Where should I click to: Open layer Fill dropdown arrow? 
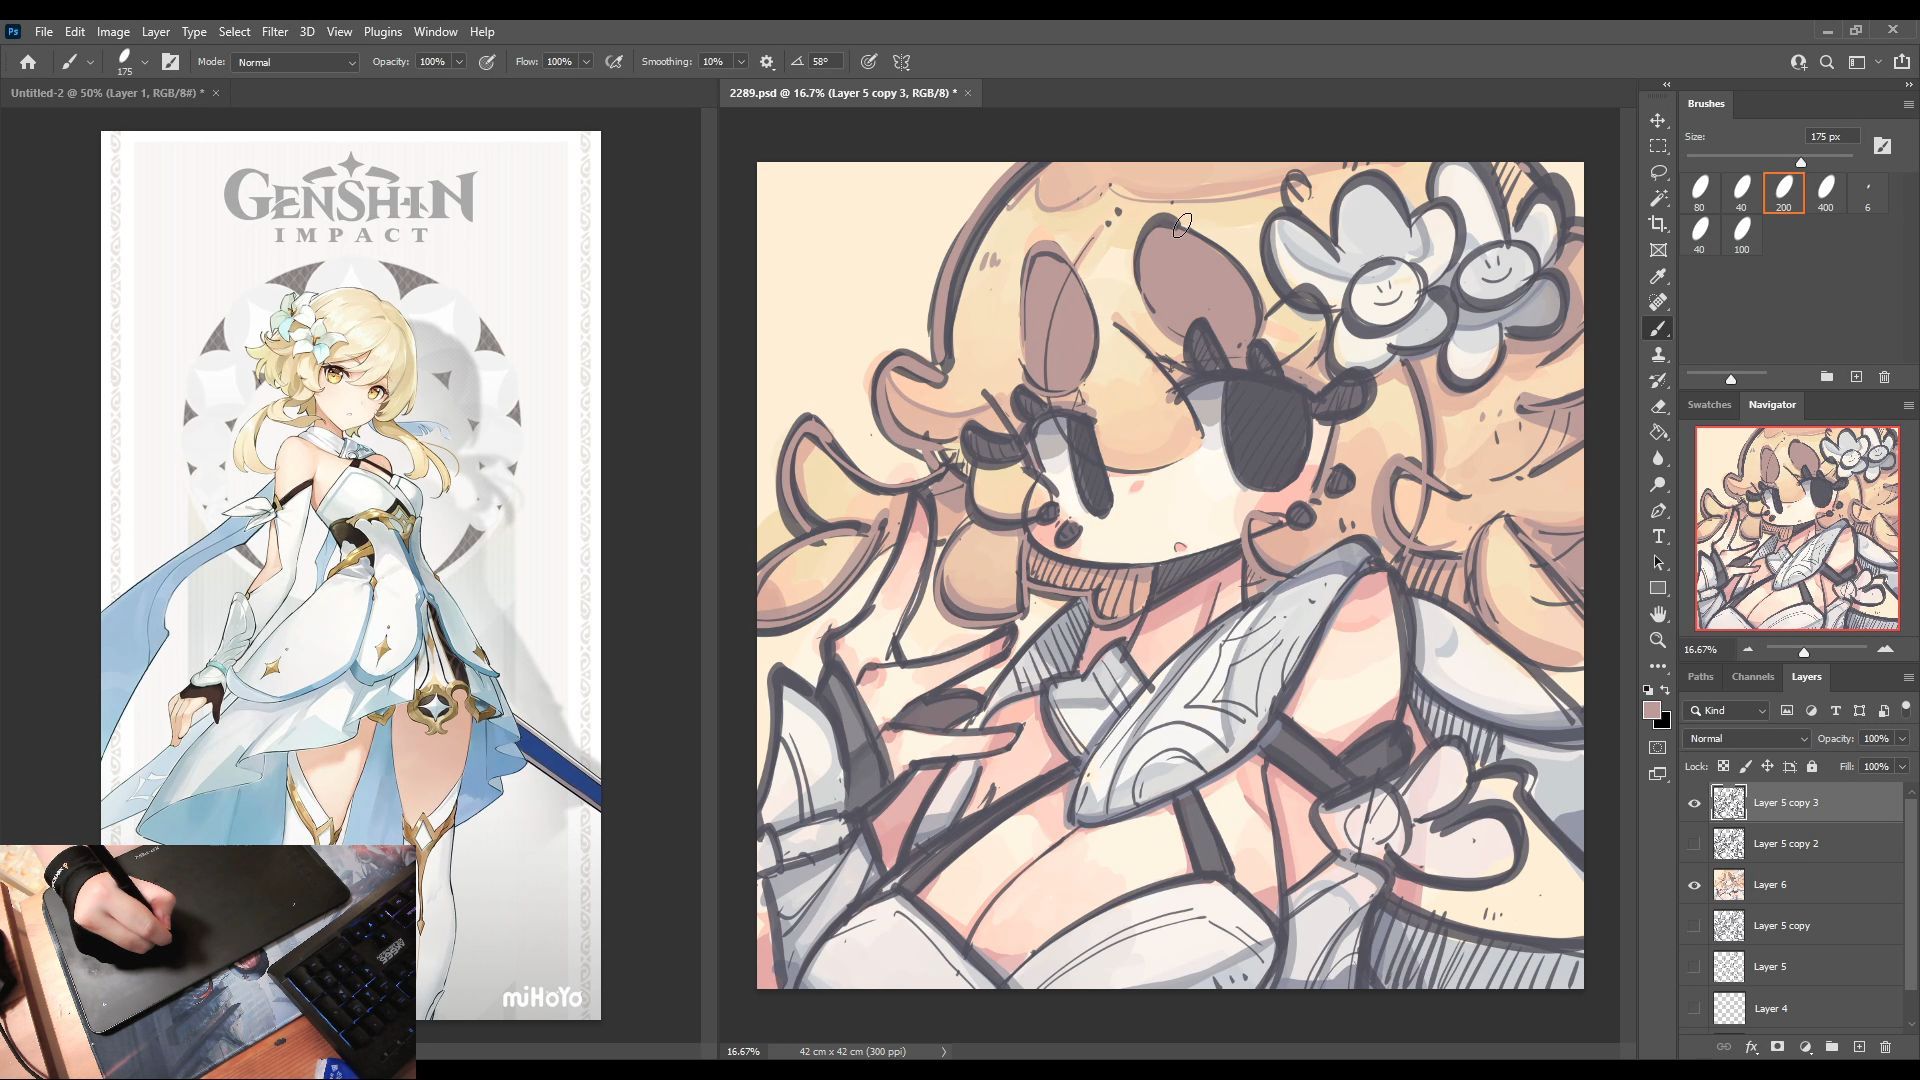pos(1902,767)
